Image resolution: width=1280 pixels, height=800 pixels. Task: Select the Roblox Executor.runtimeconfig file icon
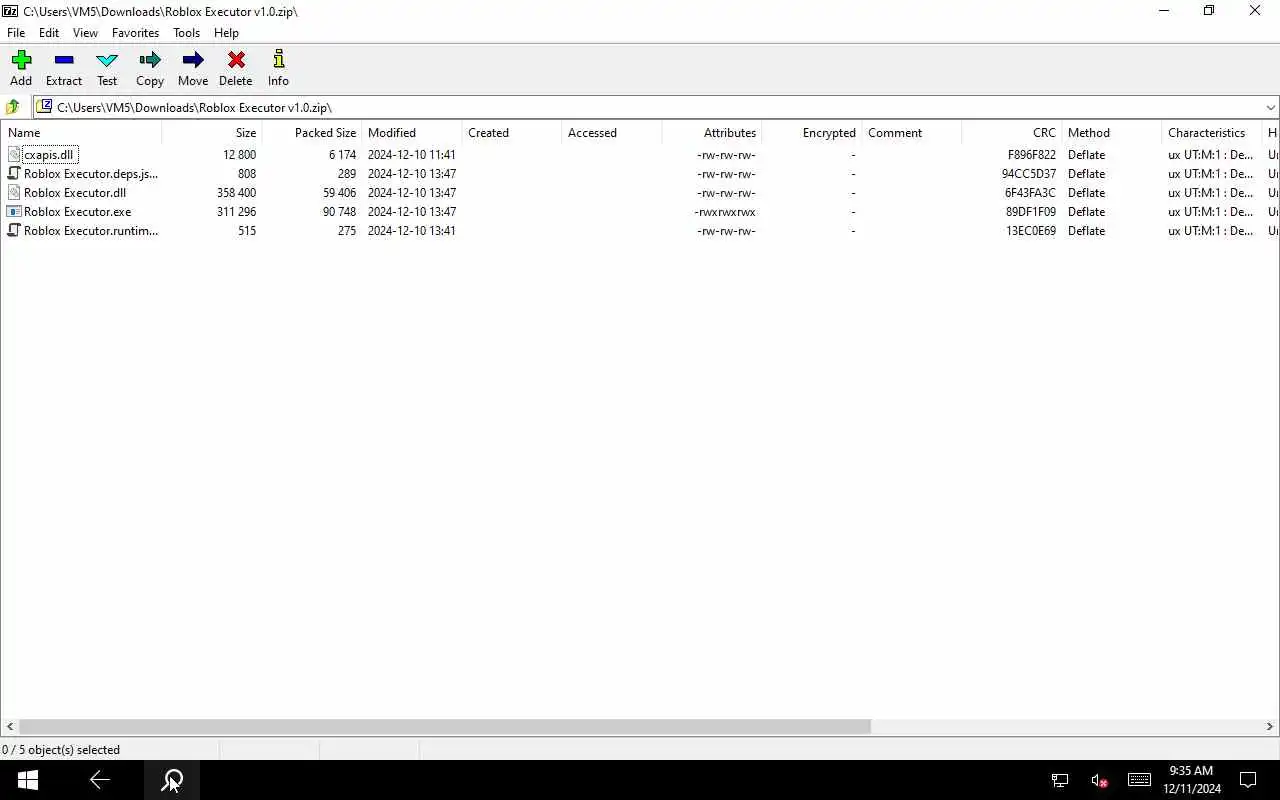click(14, 231)
